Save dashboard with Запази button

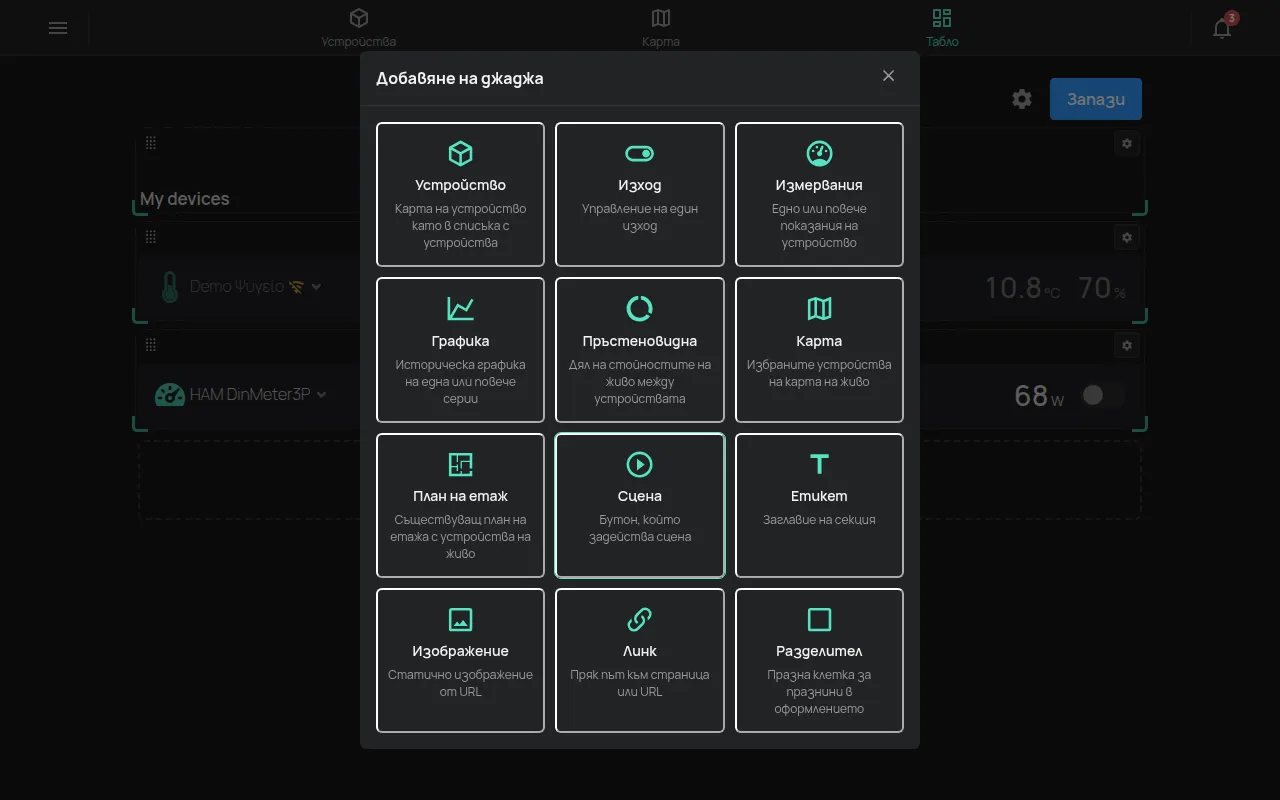(x=1096, y=99)
